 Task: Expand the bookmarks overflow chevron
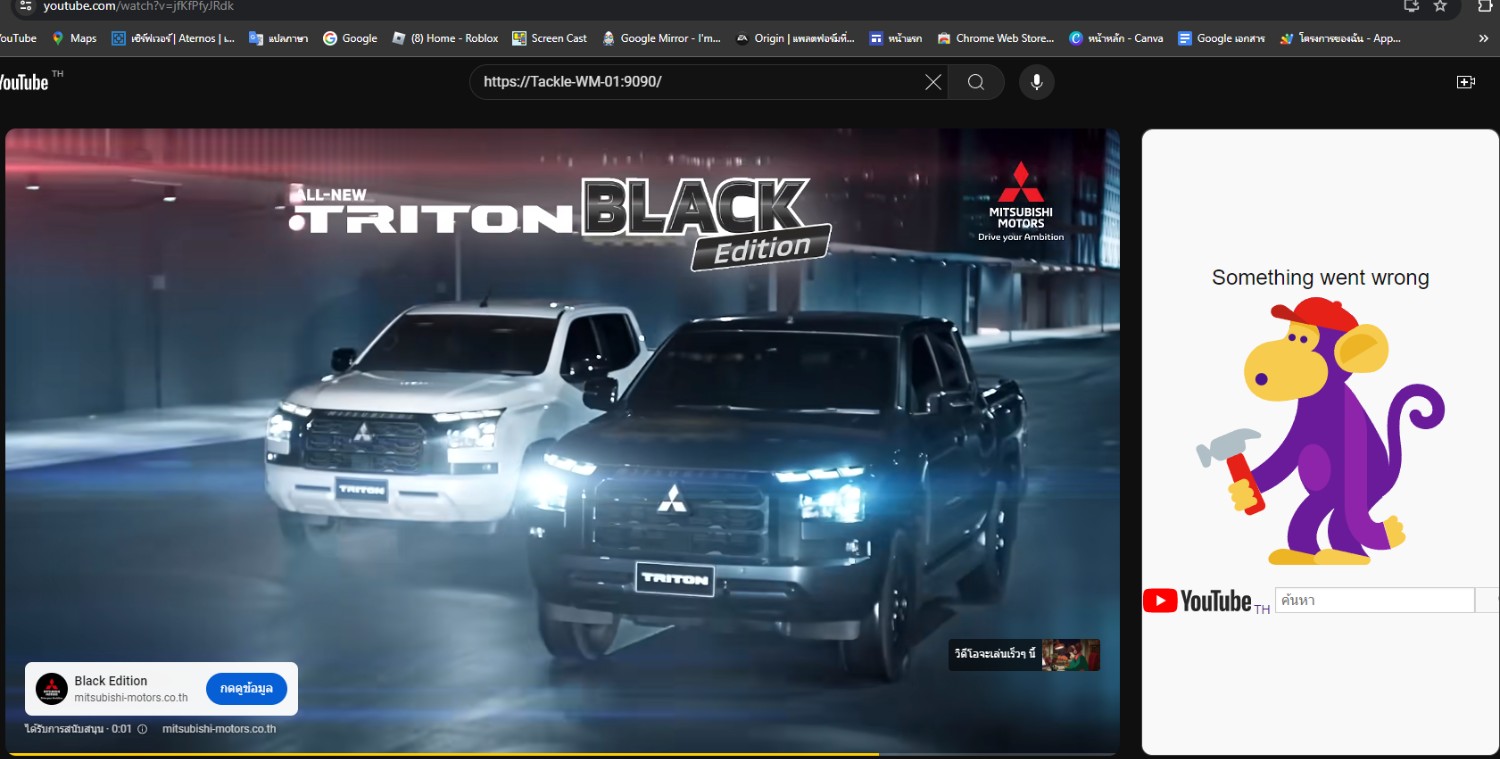point(1483,38)
